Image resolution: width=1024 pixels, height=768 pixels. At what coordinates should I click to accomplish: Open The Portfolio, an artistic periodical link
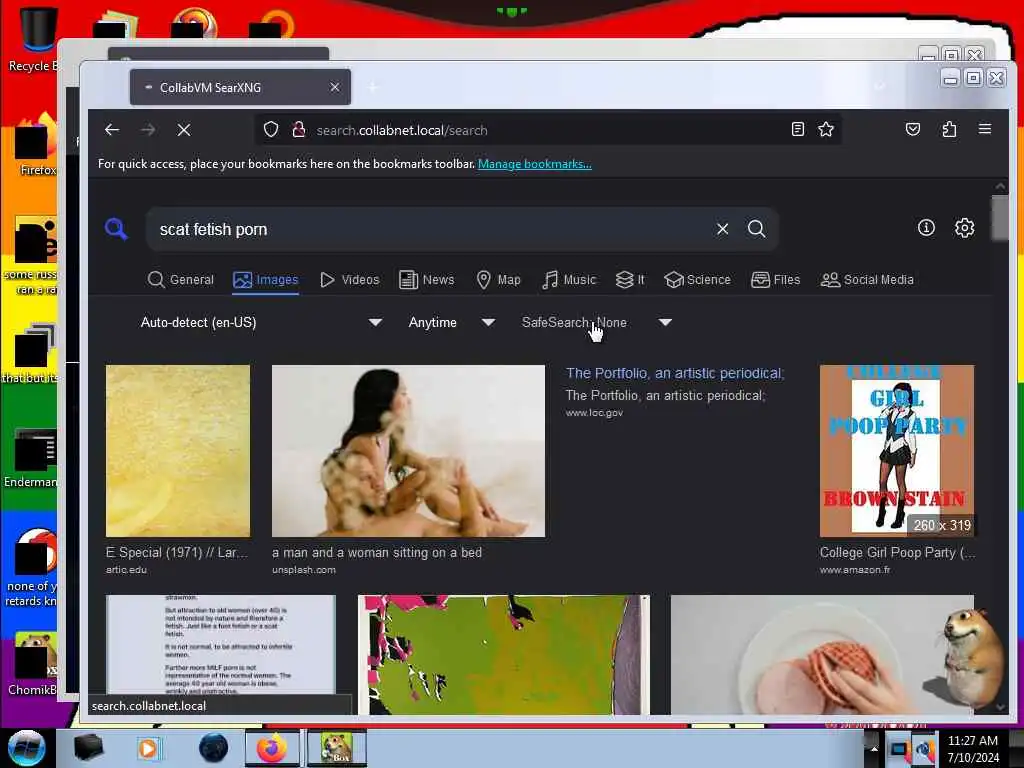point(675,373)
